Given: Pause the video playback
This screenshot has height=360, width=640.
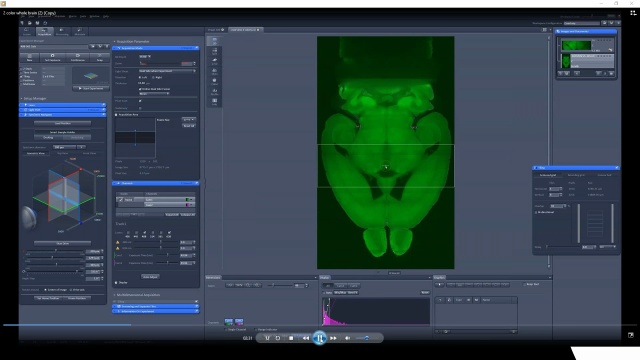Looking at the screenshot, I should (320, 338).
